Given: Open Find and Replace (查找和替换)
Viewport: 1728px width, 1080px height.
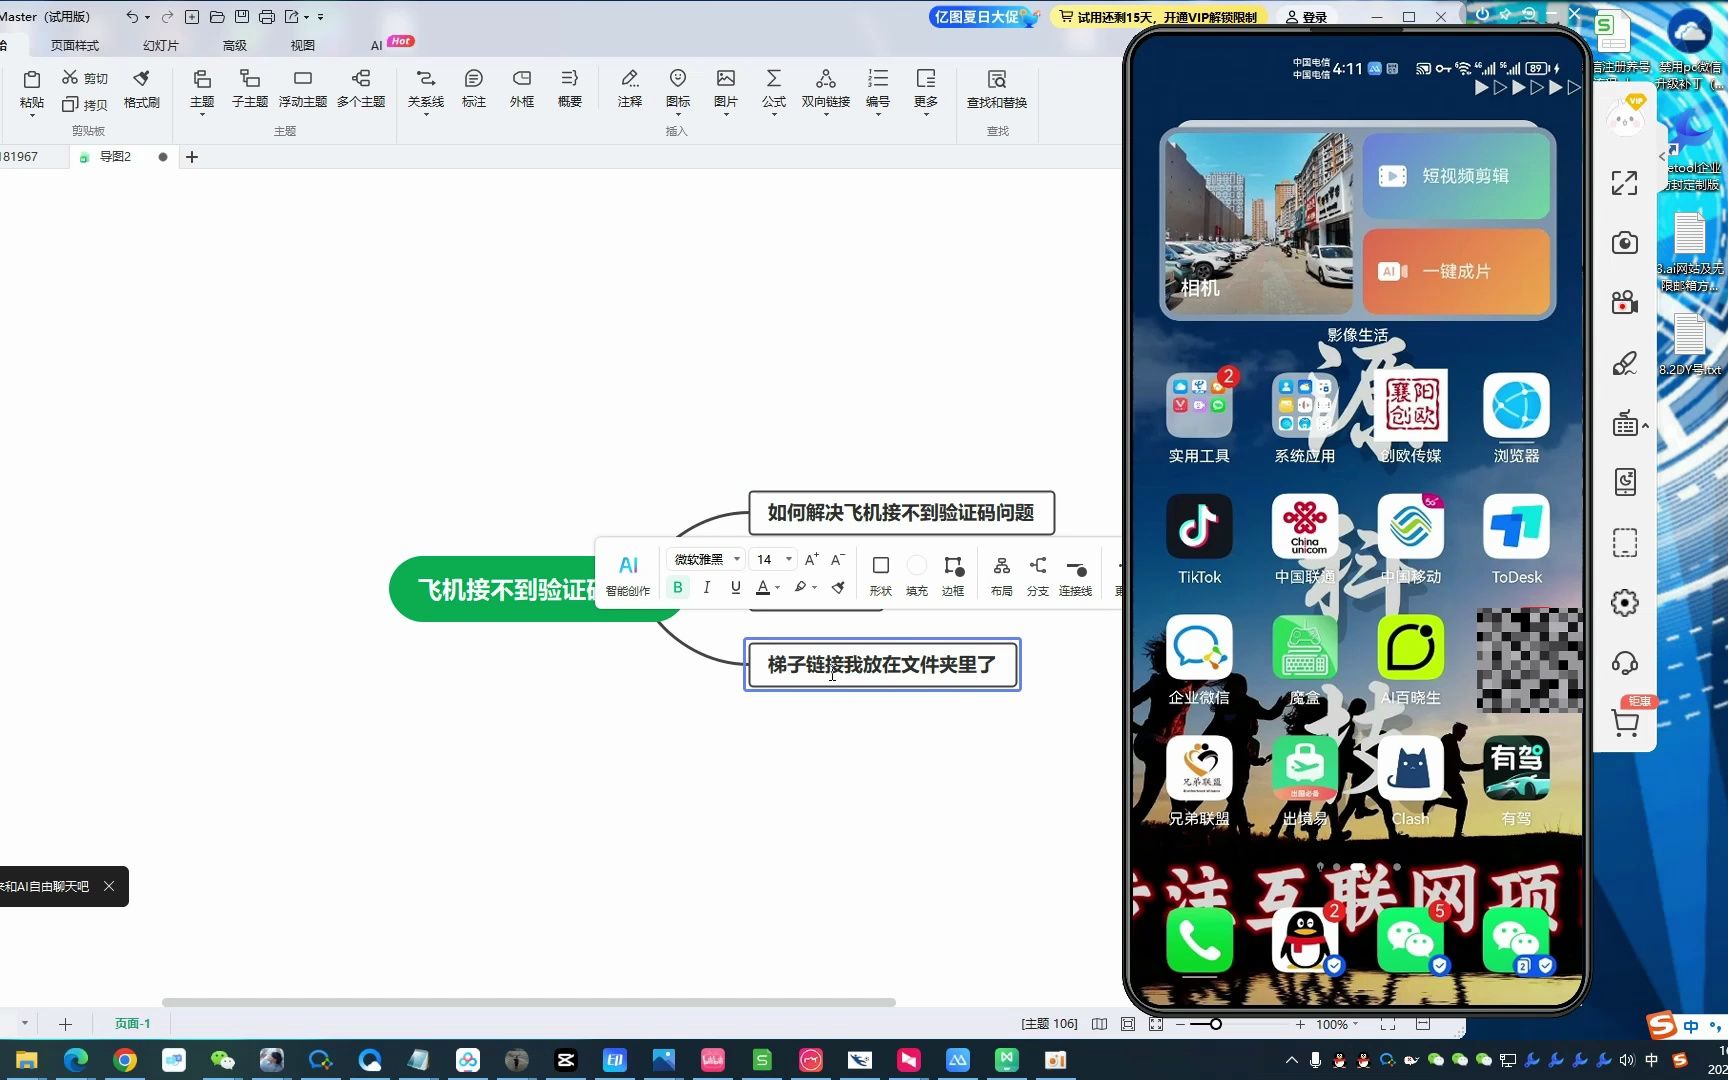Looking at the screenshot, I should 997,88.
